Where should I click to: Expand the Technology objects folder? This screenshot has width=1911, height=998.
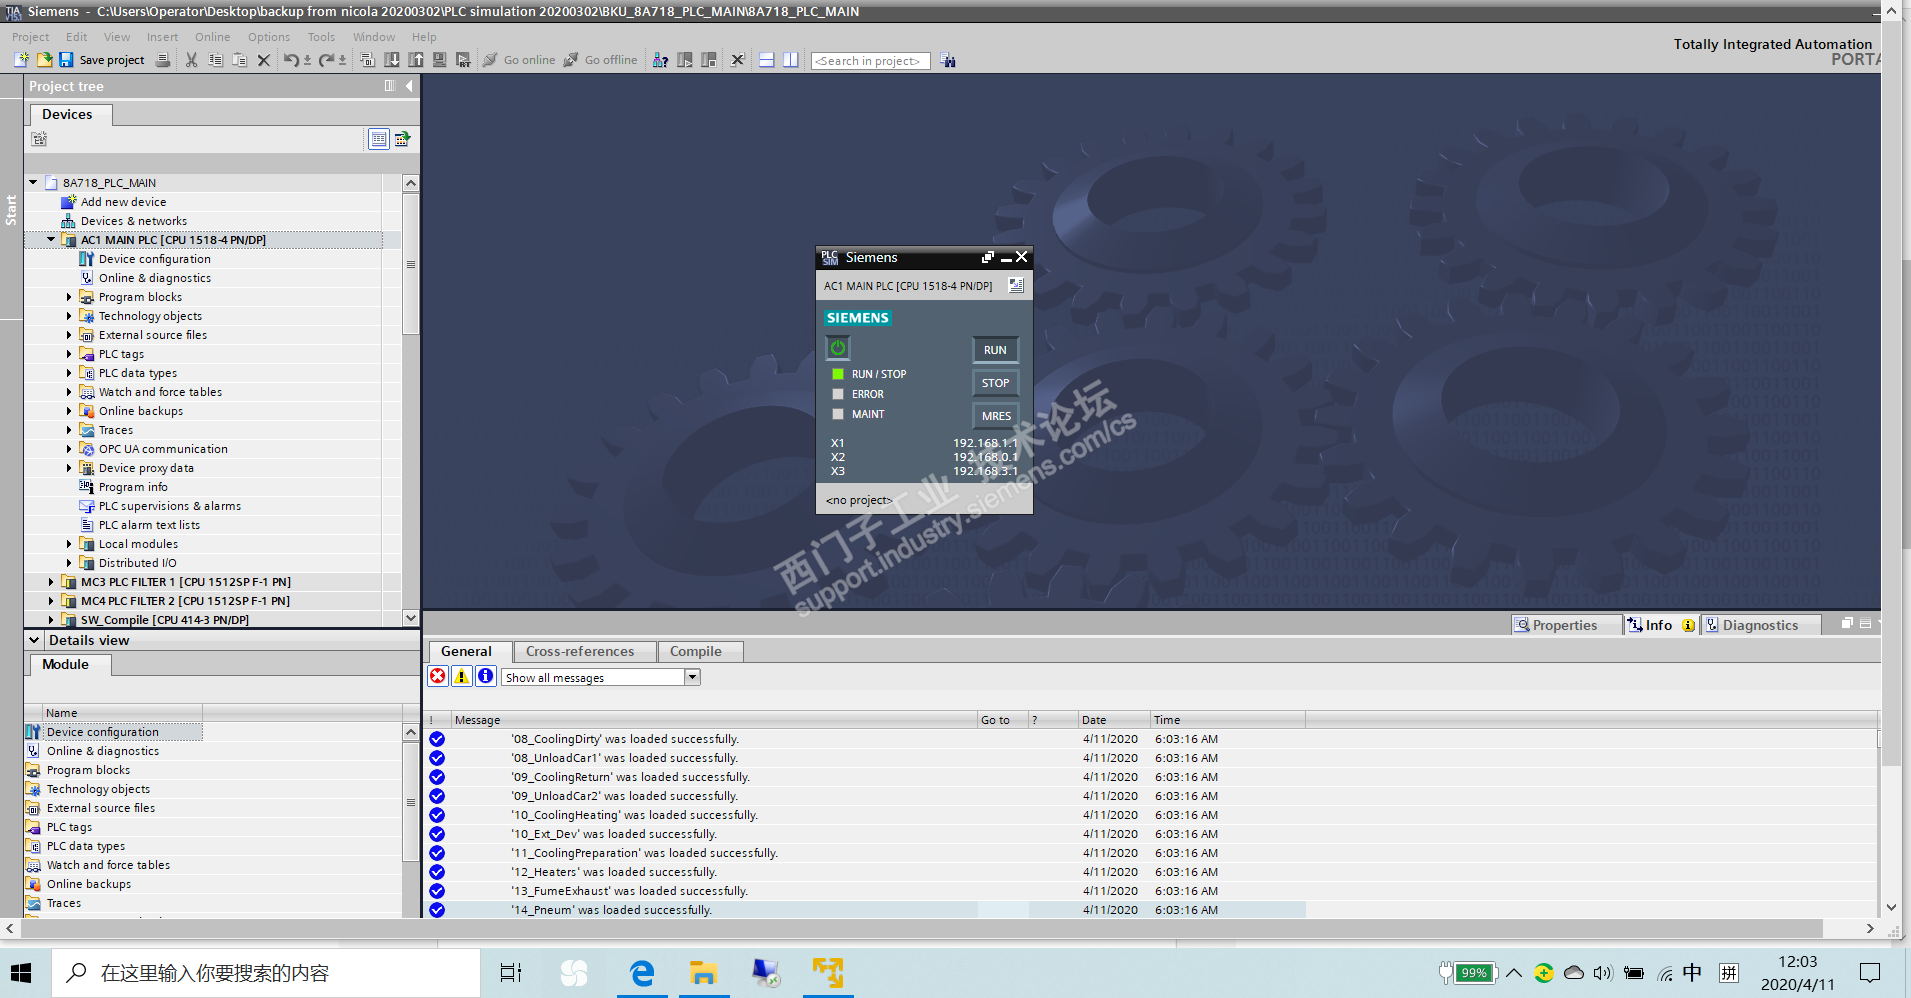point(69,316)
